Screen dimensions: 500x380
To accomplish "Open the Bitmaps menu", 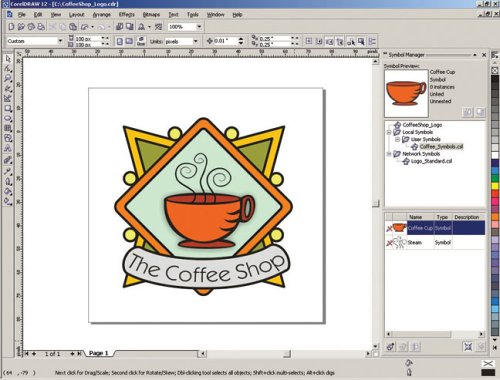I will point(151,15).
